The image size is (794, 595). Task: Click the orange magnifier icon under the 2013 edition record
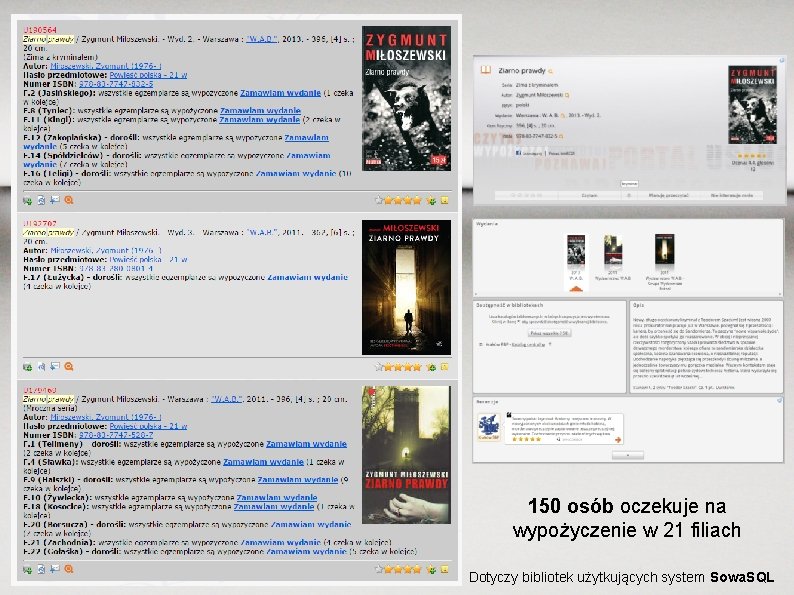click(x=69, y=200)
